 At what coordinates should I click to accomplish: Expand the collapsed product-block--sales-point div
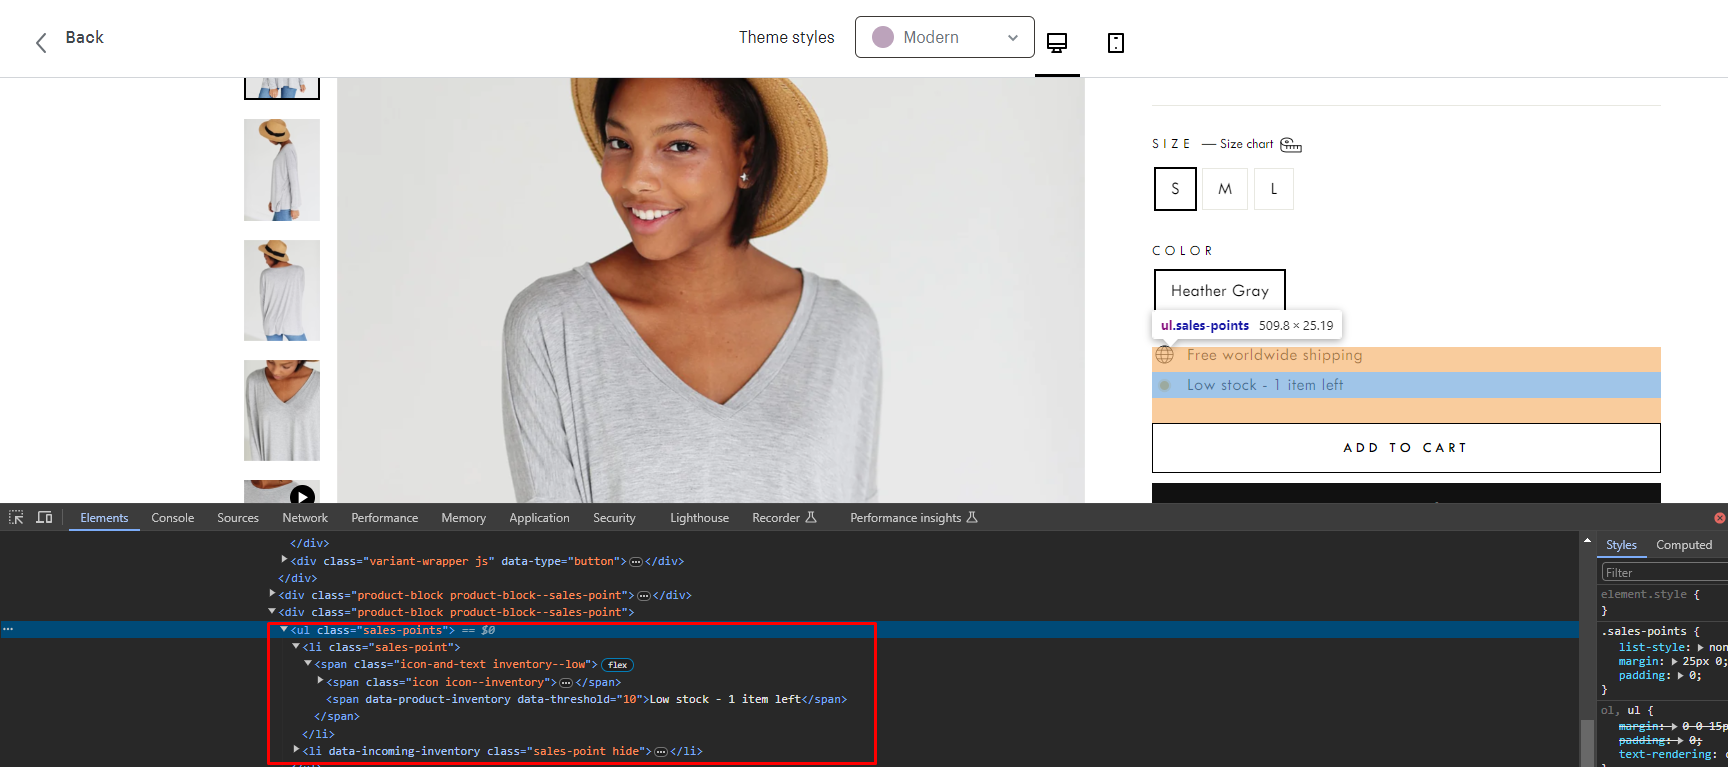tap(272, 594)
